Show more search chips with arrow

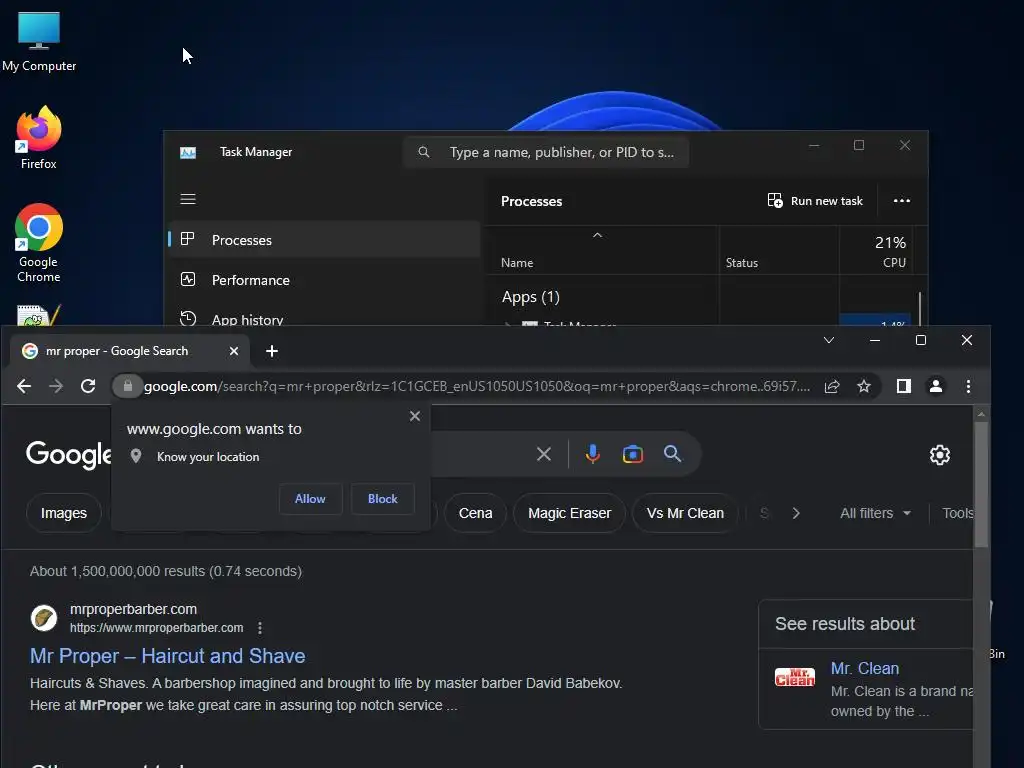point(795,513)
